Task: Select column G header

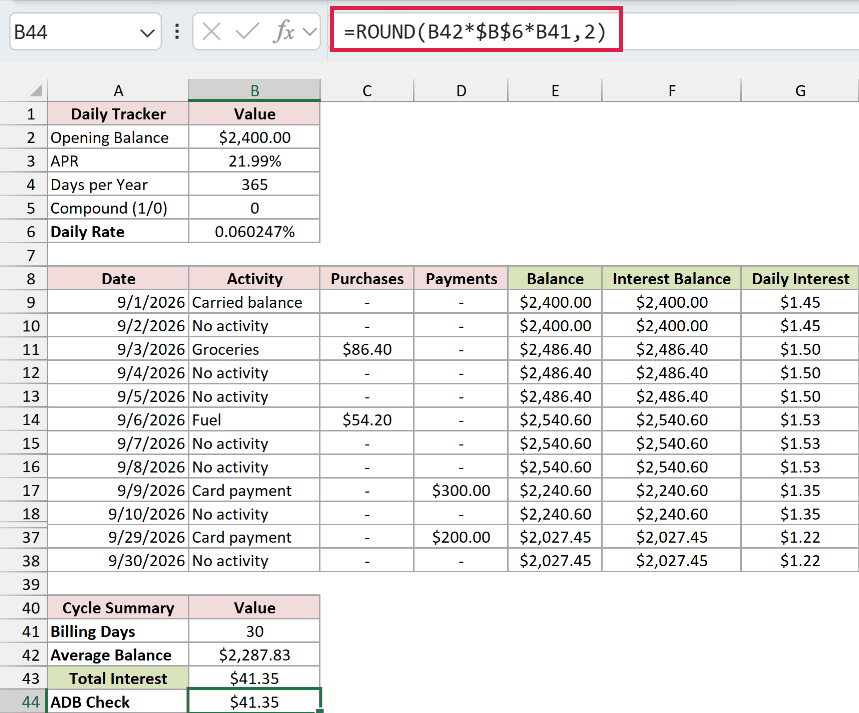Action: click(800, 90)
